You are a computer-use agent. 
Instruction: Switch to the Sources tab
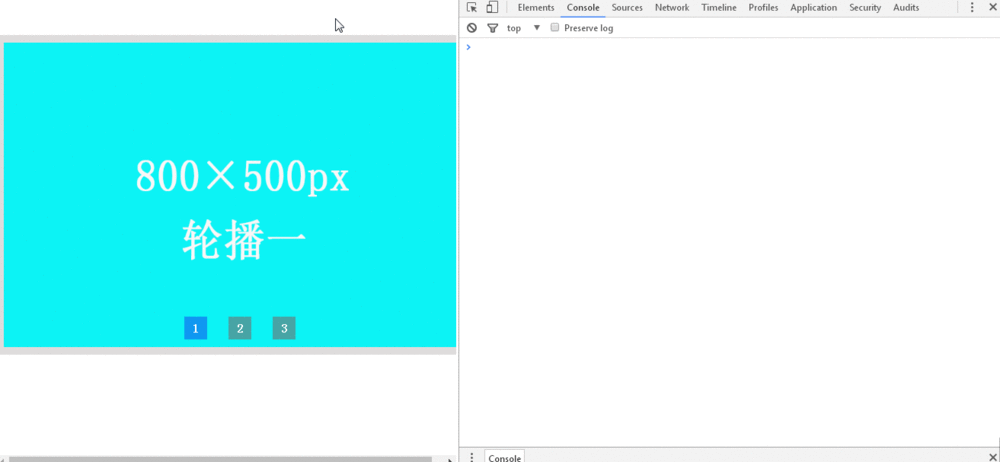pyautogui.click(x=627, y=8)
